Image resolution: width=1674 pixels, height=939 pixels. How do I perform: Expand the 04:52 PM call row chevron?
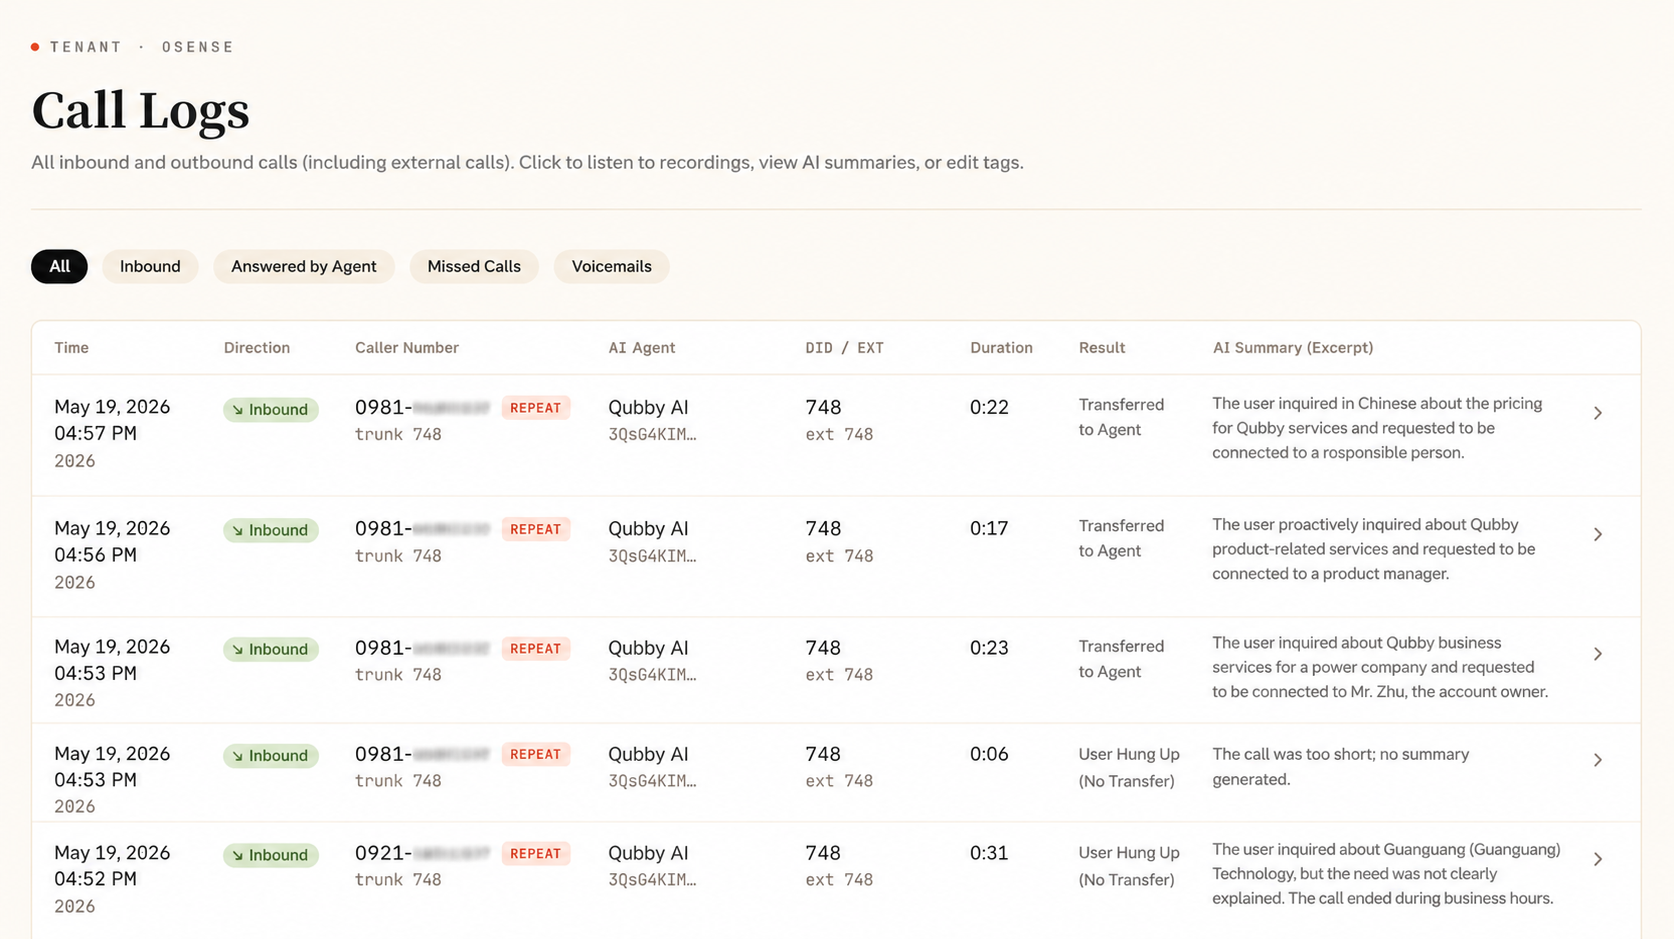[1598, 859]
